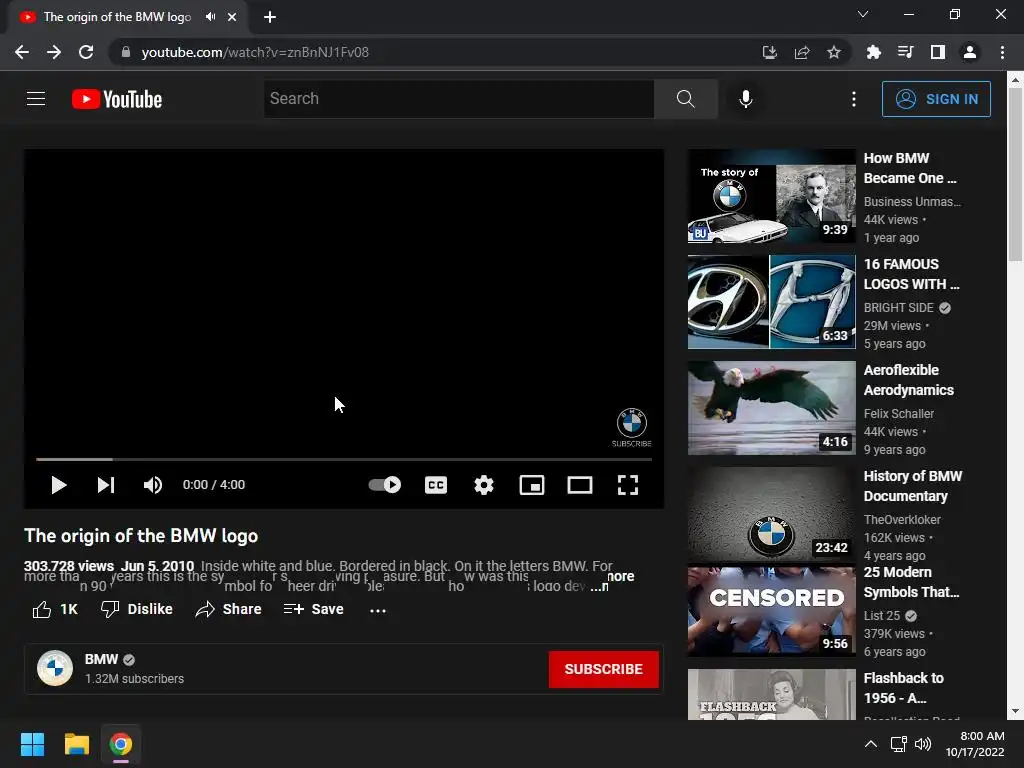Viewport: 1024px width, 768px height.
Task: Open Chrome profile menu
Action: tap(969, 52)
